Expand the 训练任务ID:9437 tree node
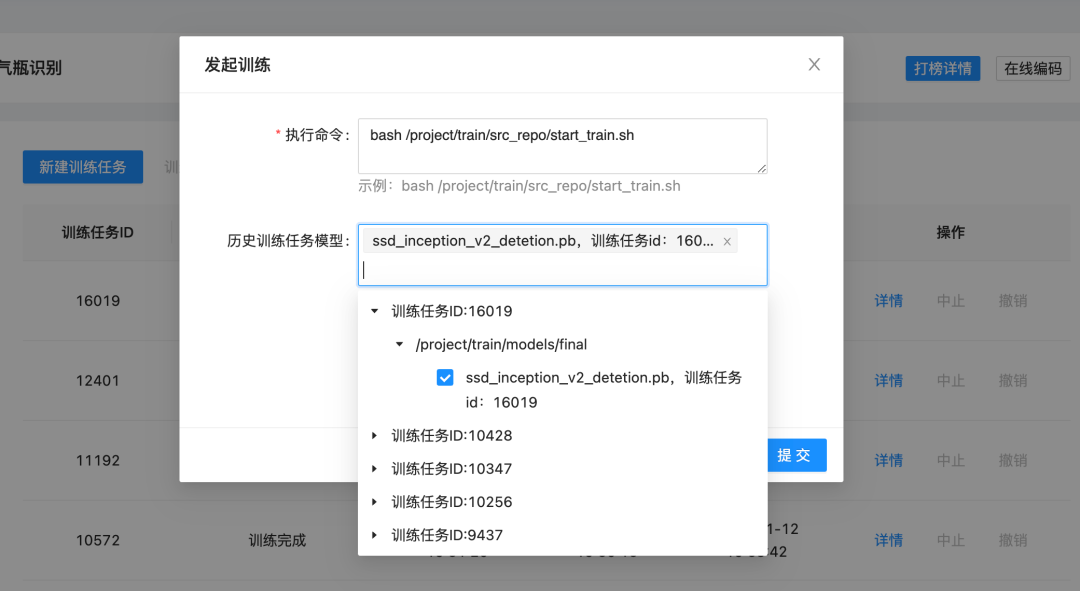The width and height of the screenshot is (1080, 591). 374,535
